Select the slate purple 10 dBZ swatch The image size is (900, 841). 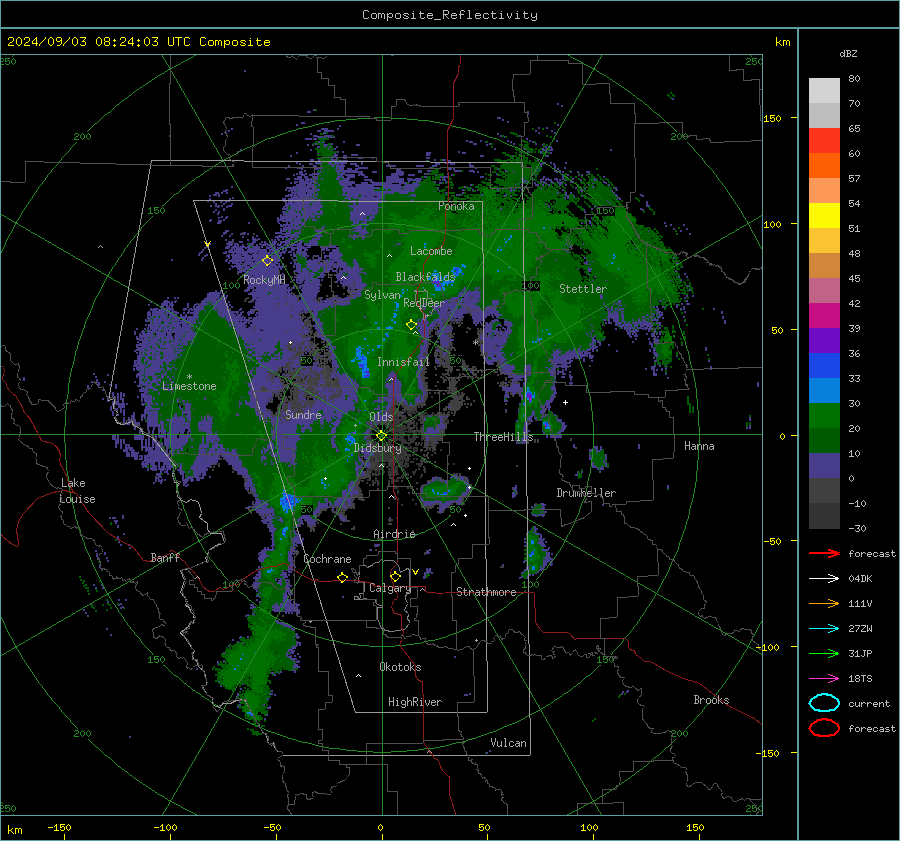(824, 465)
